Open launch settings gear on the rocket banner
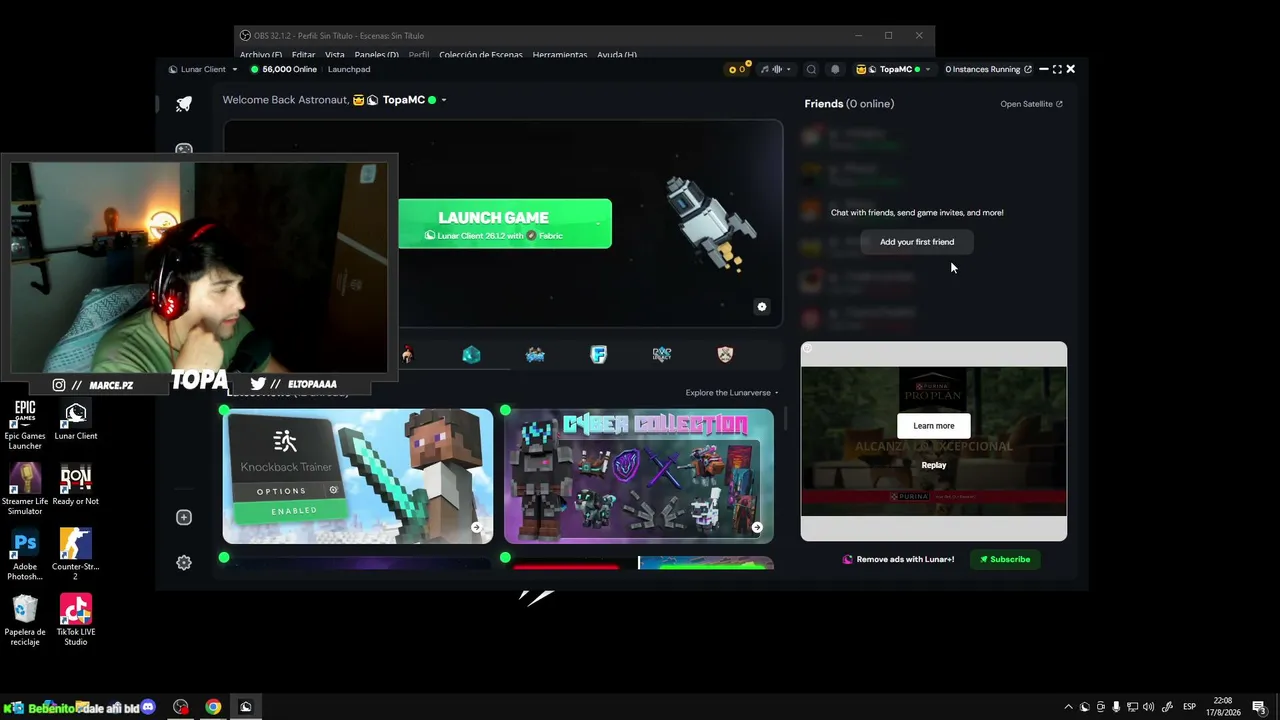Viewport: 1280px width, 720px height. [762, 307]
